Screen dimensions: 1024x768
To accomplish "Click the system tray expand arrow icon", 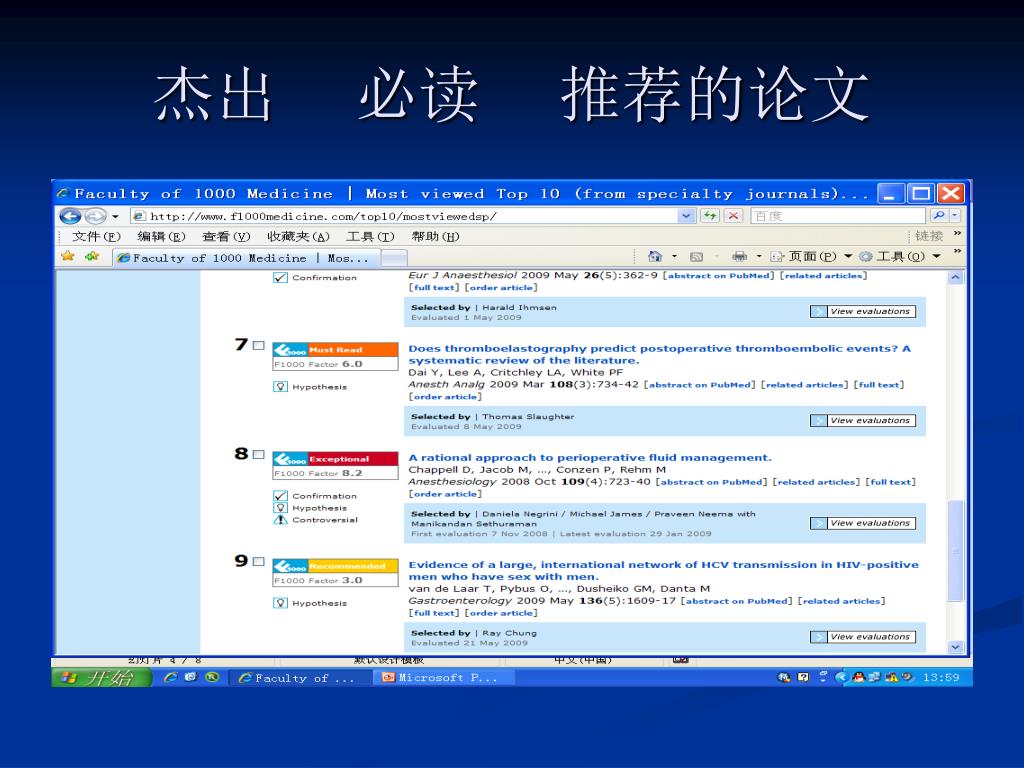I will point(842,677).
